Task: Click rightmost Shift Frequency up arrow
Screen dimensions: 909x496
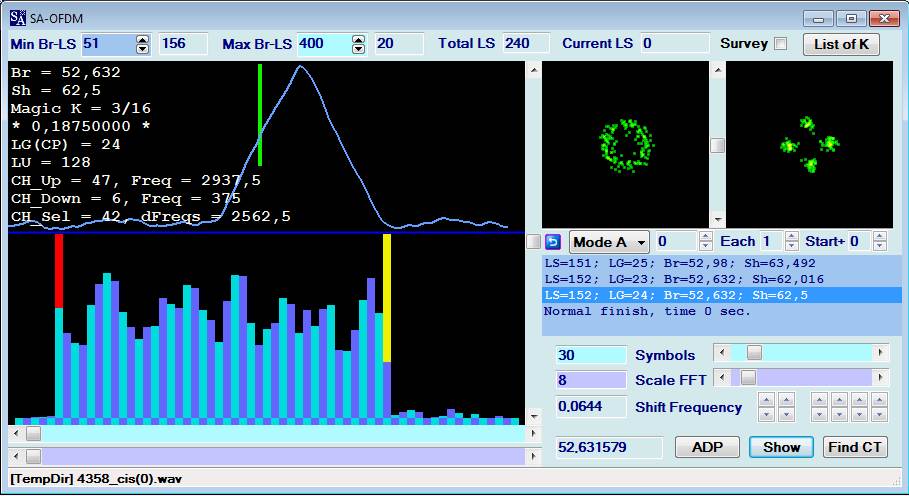Action: click(x=879, y=400)
